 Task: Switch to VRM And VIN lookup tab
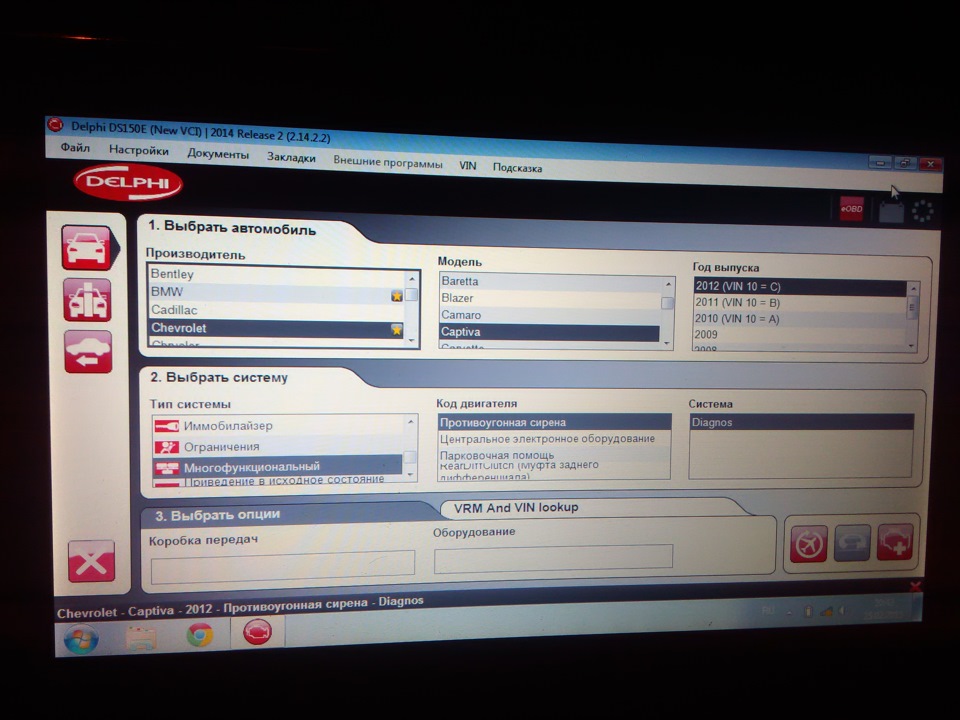pos(516,508)
